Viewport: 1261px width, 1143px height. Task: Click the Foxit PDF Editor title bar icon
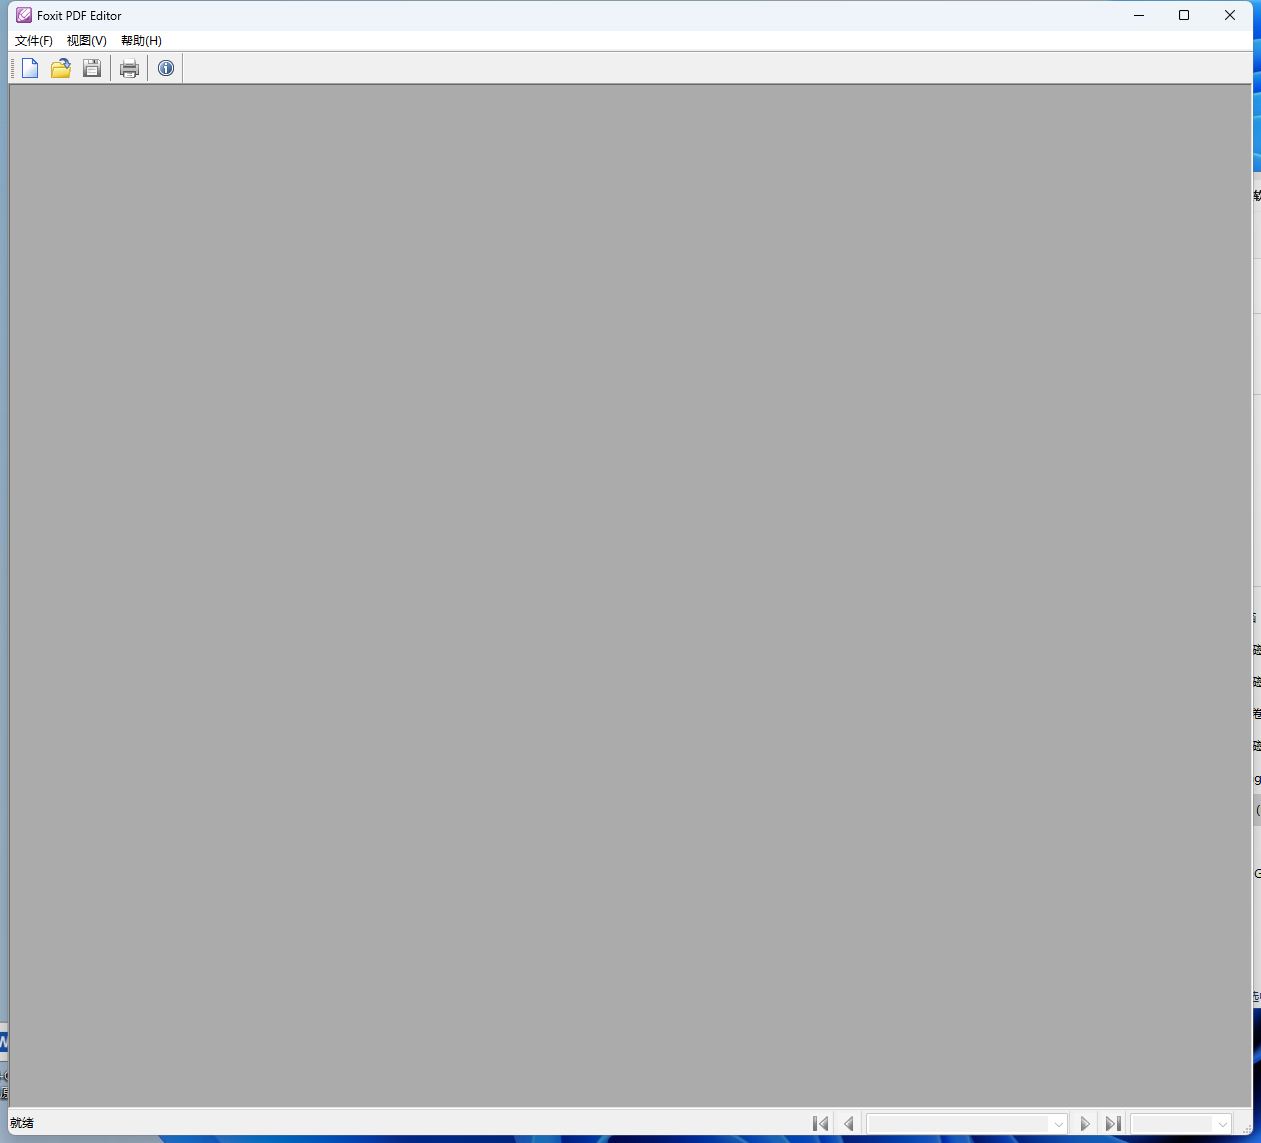[24, 15]
